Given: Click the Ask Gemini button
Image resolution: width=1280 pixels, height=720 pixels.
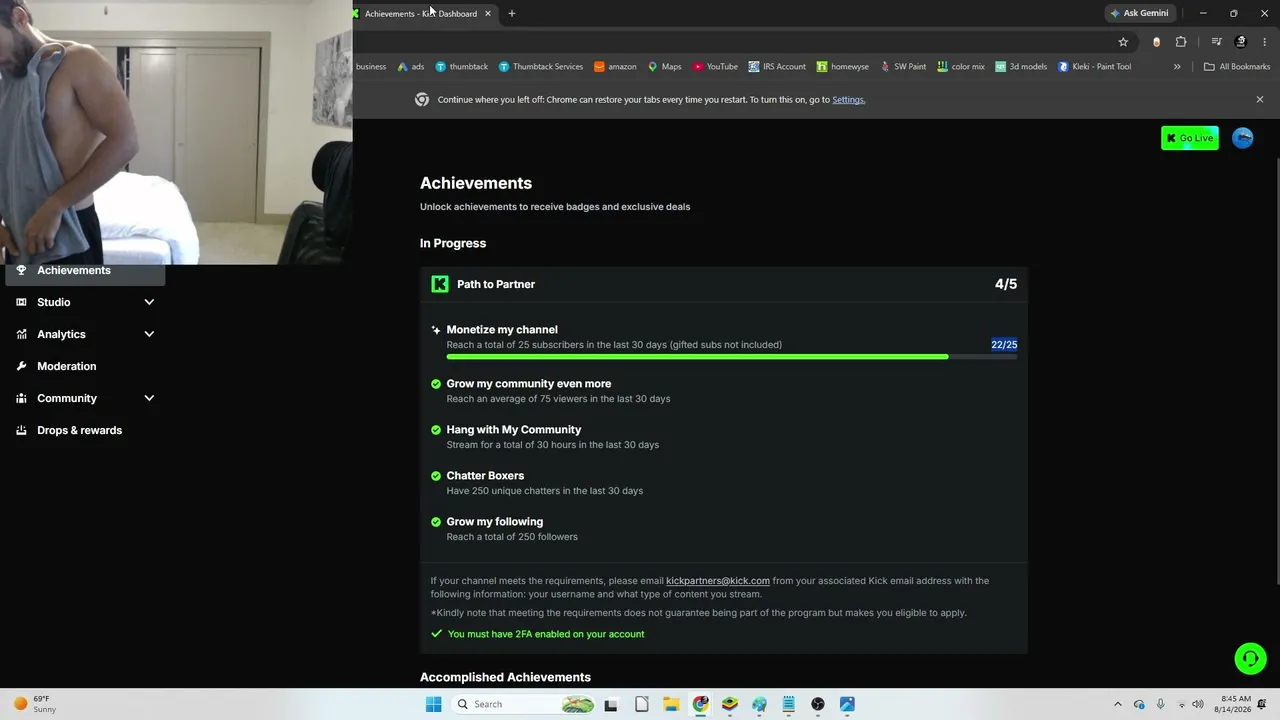Looking at the screenshot, I should [x=1139, y=13].
